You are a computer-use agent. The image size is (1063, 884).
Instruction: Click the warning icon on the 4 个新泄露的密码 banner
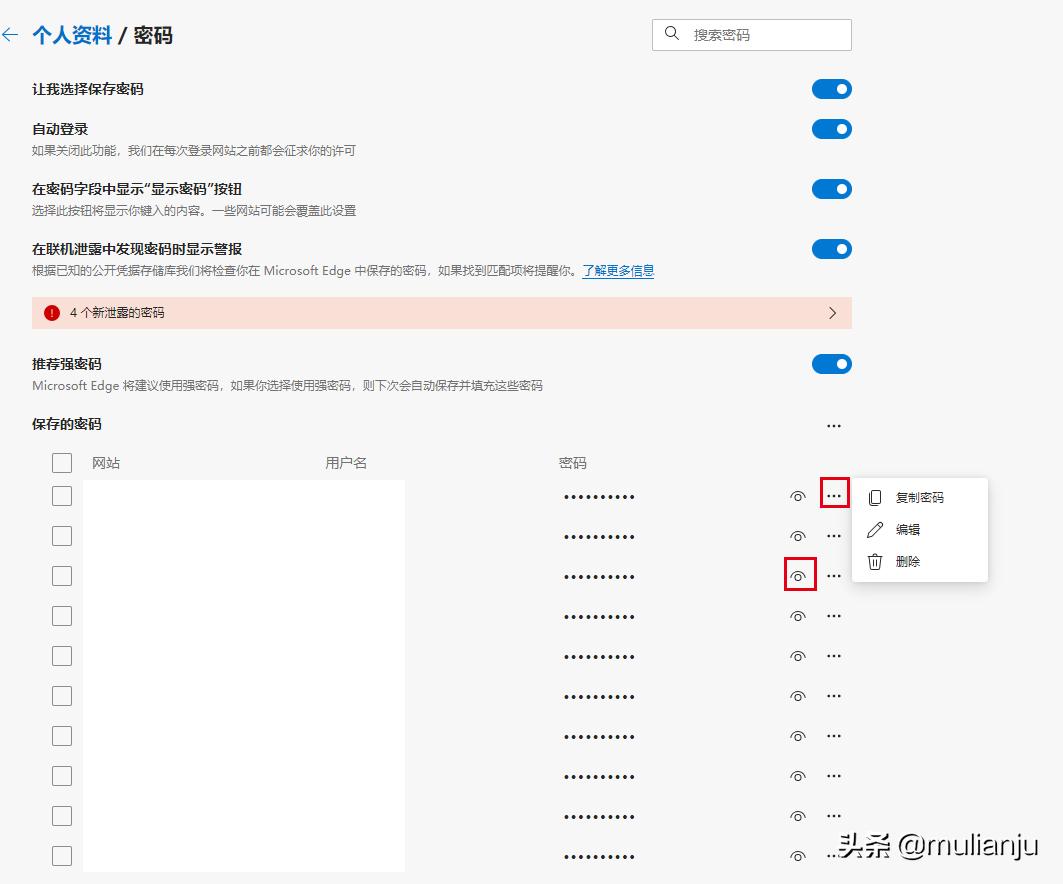click(51, 313)
